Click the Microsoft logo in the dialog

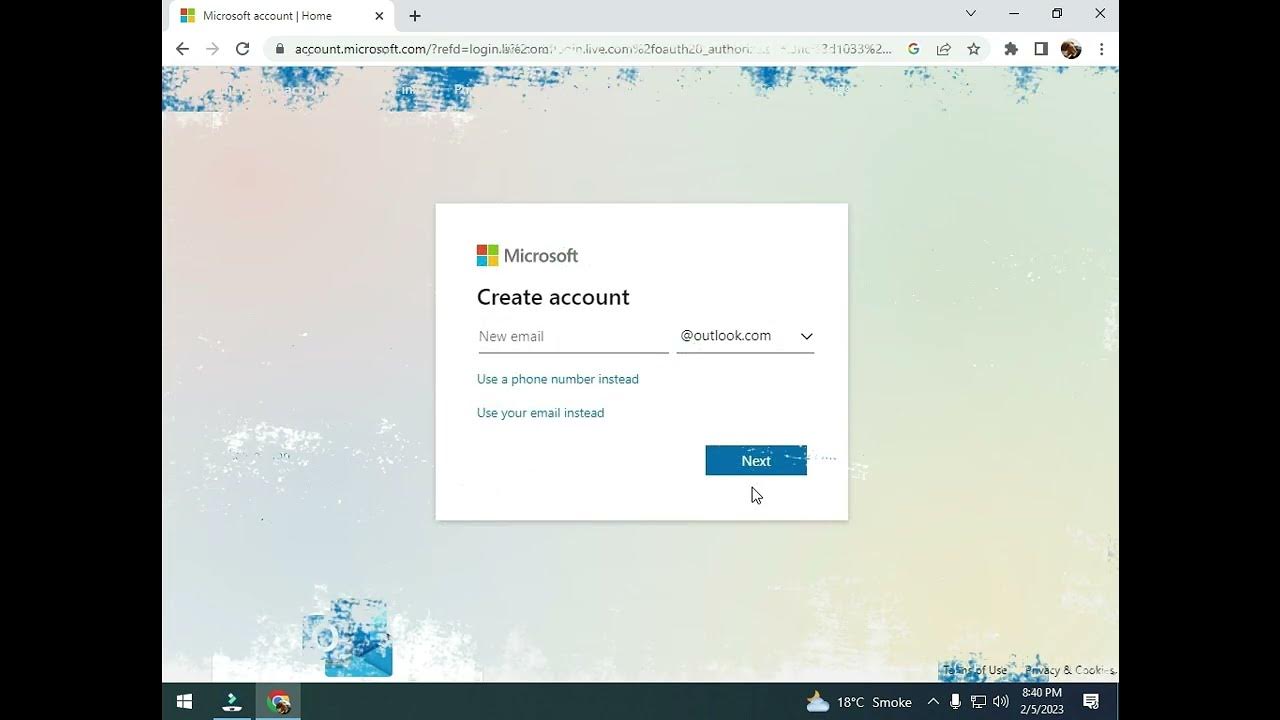click(x=528, y=256)
